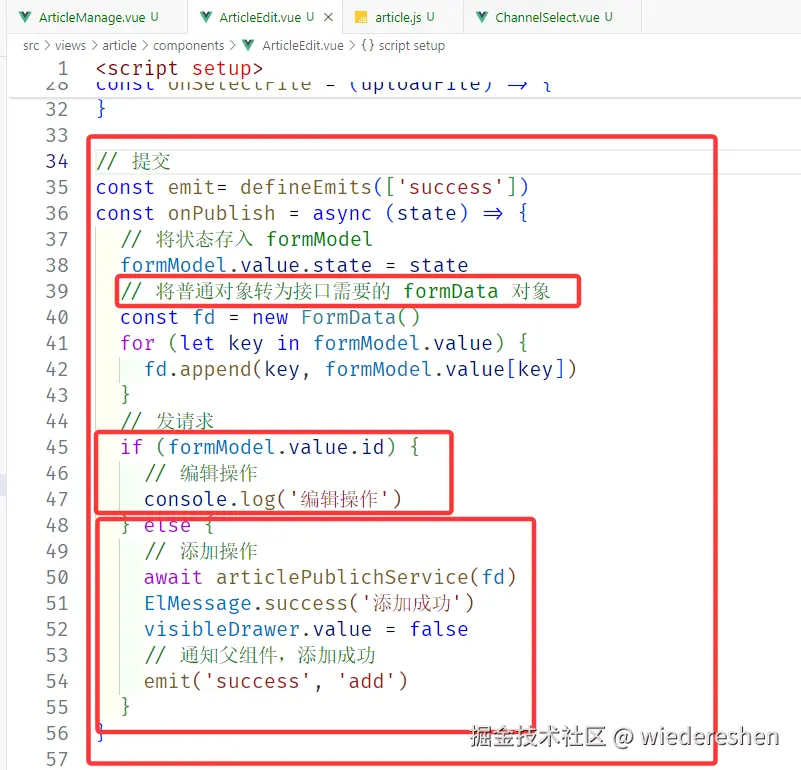Viewport: 801px width, 770px height.
Task: Click the braces symbol icon in breadcrumb
Action: (x=368, y=45)
